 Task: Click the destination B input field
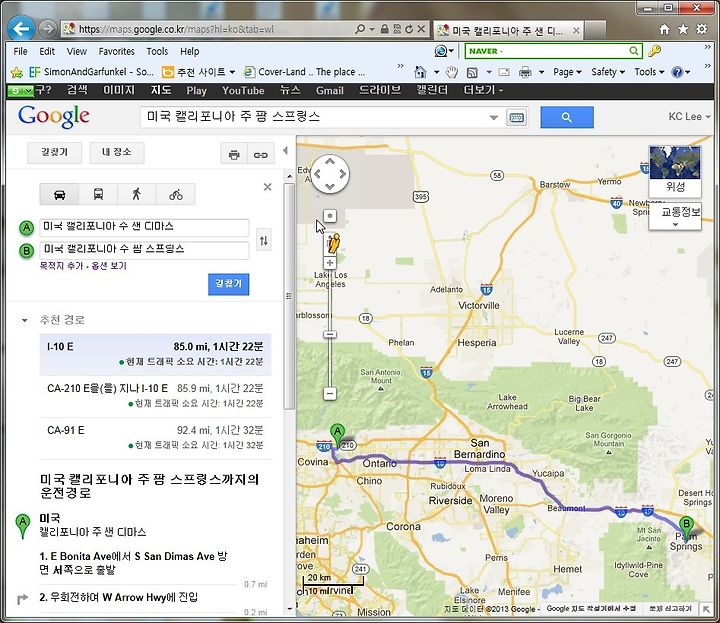pos(144,250)
